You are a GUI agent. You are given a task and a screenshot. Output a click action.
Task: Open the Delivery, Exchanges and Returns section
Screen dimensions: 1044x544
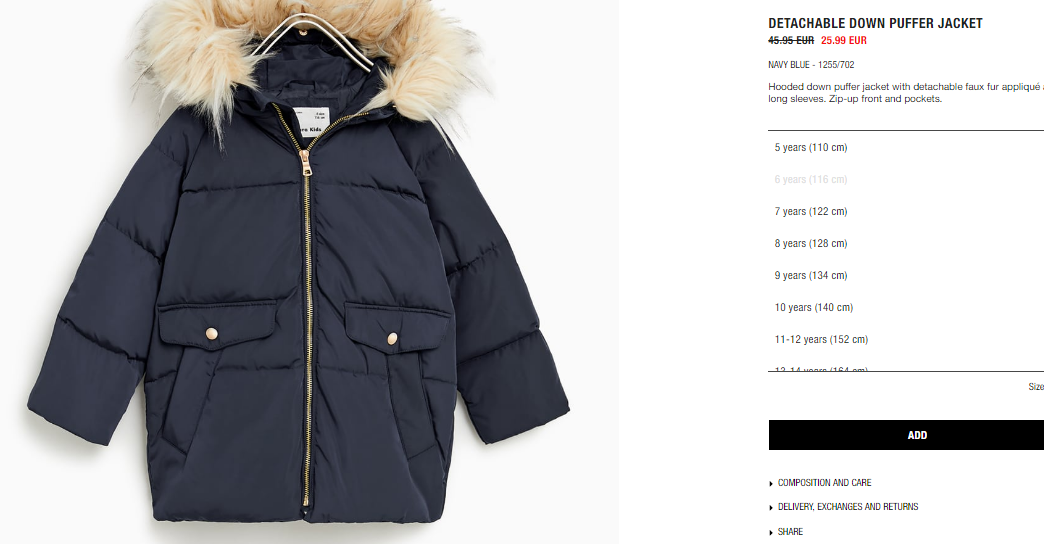(x=848, y=507)
